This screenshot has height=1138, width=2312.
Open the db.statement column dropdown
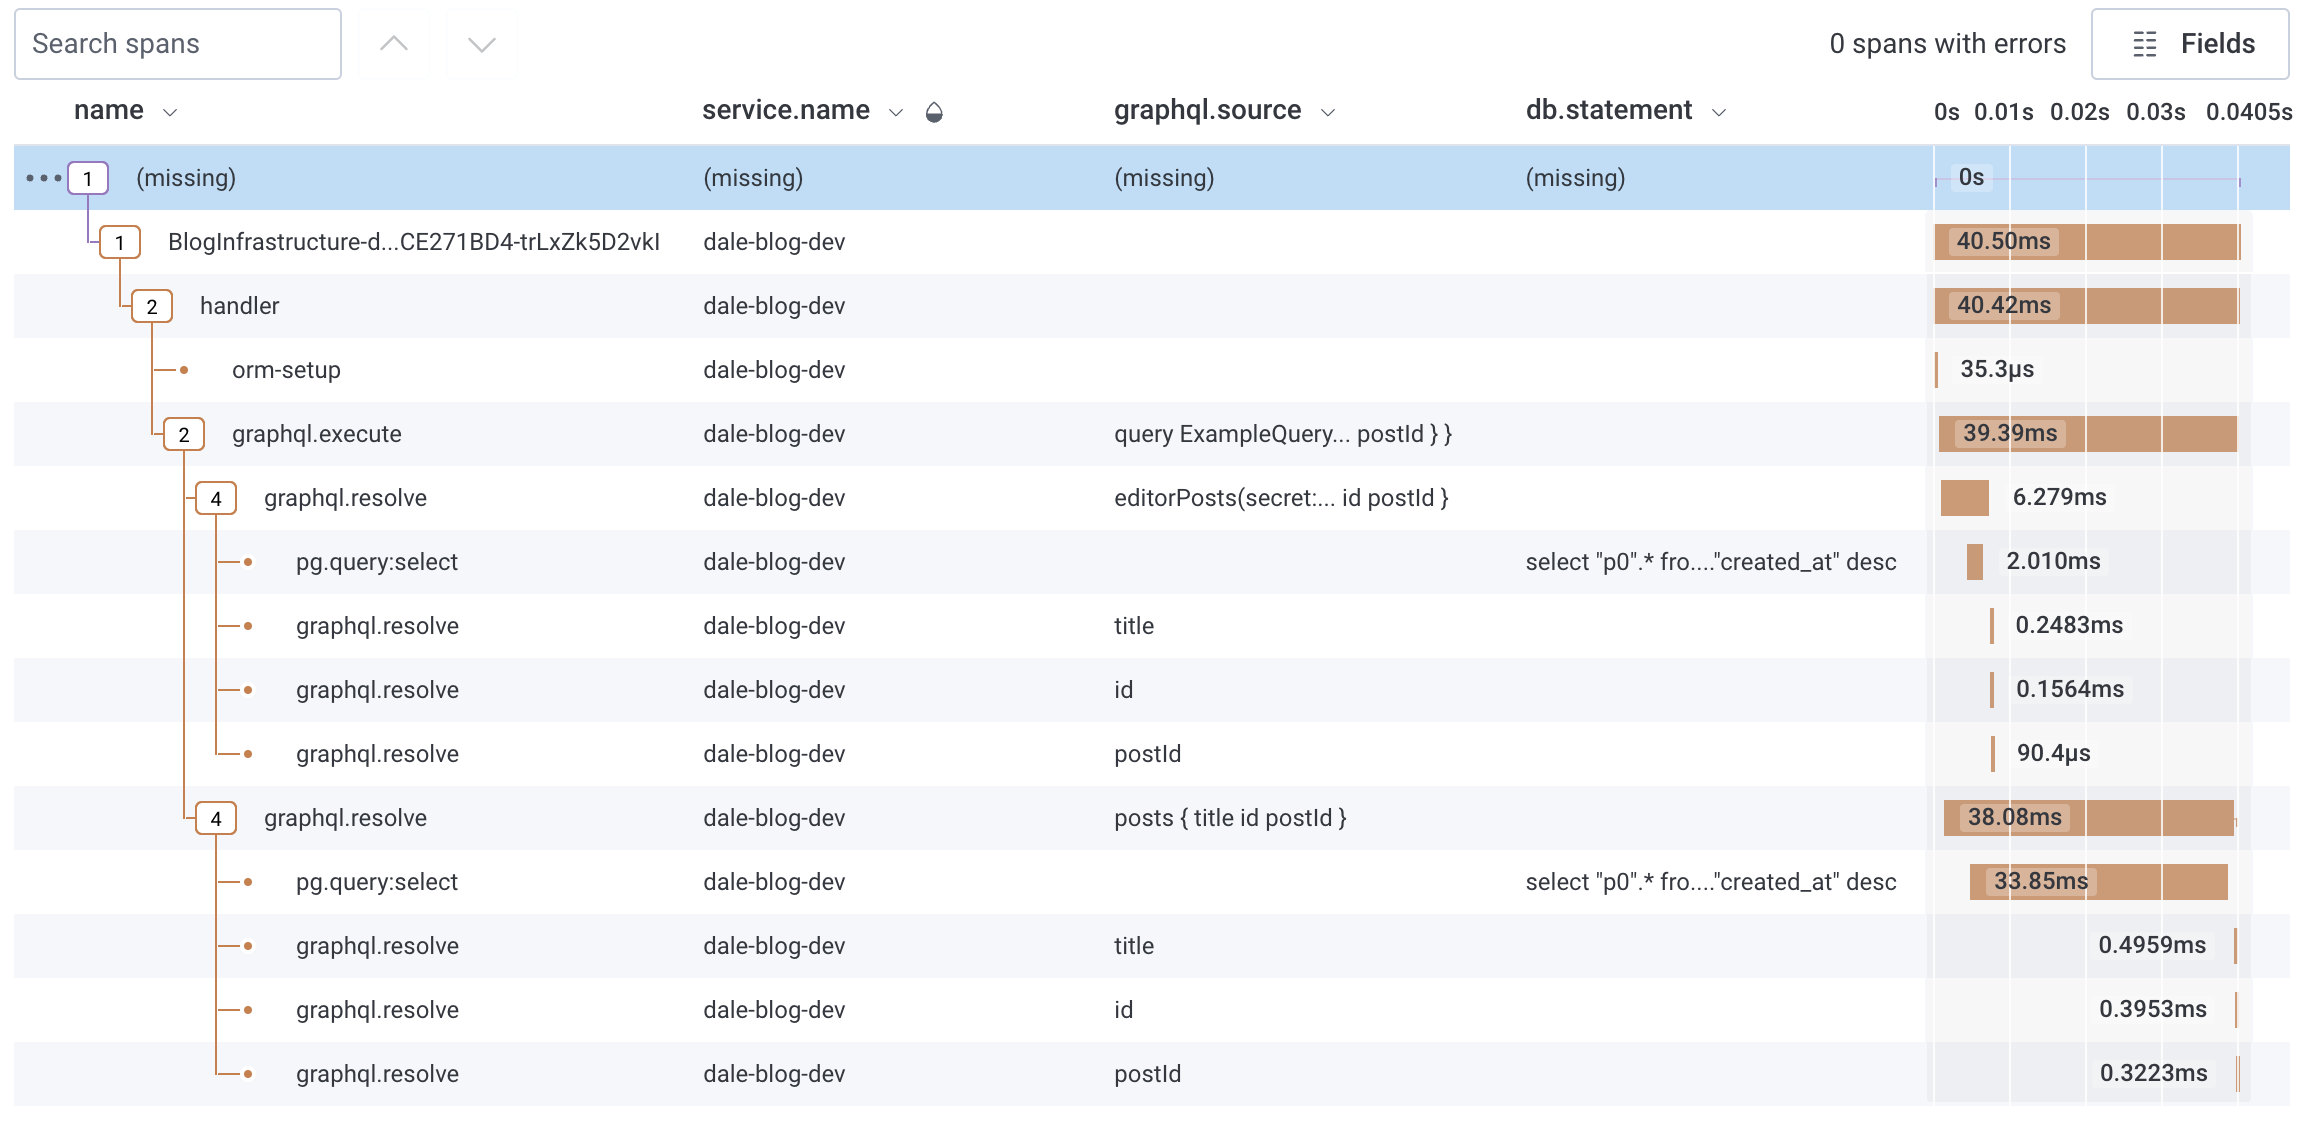[1718, 111]
